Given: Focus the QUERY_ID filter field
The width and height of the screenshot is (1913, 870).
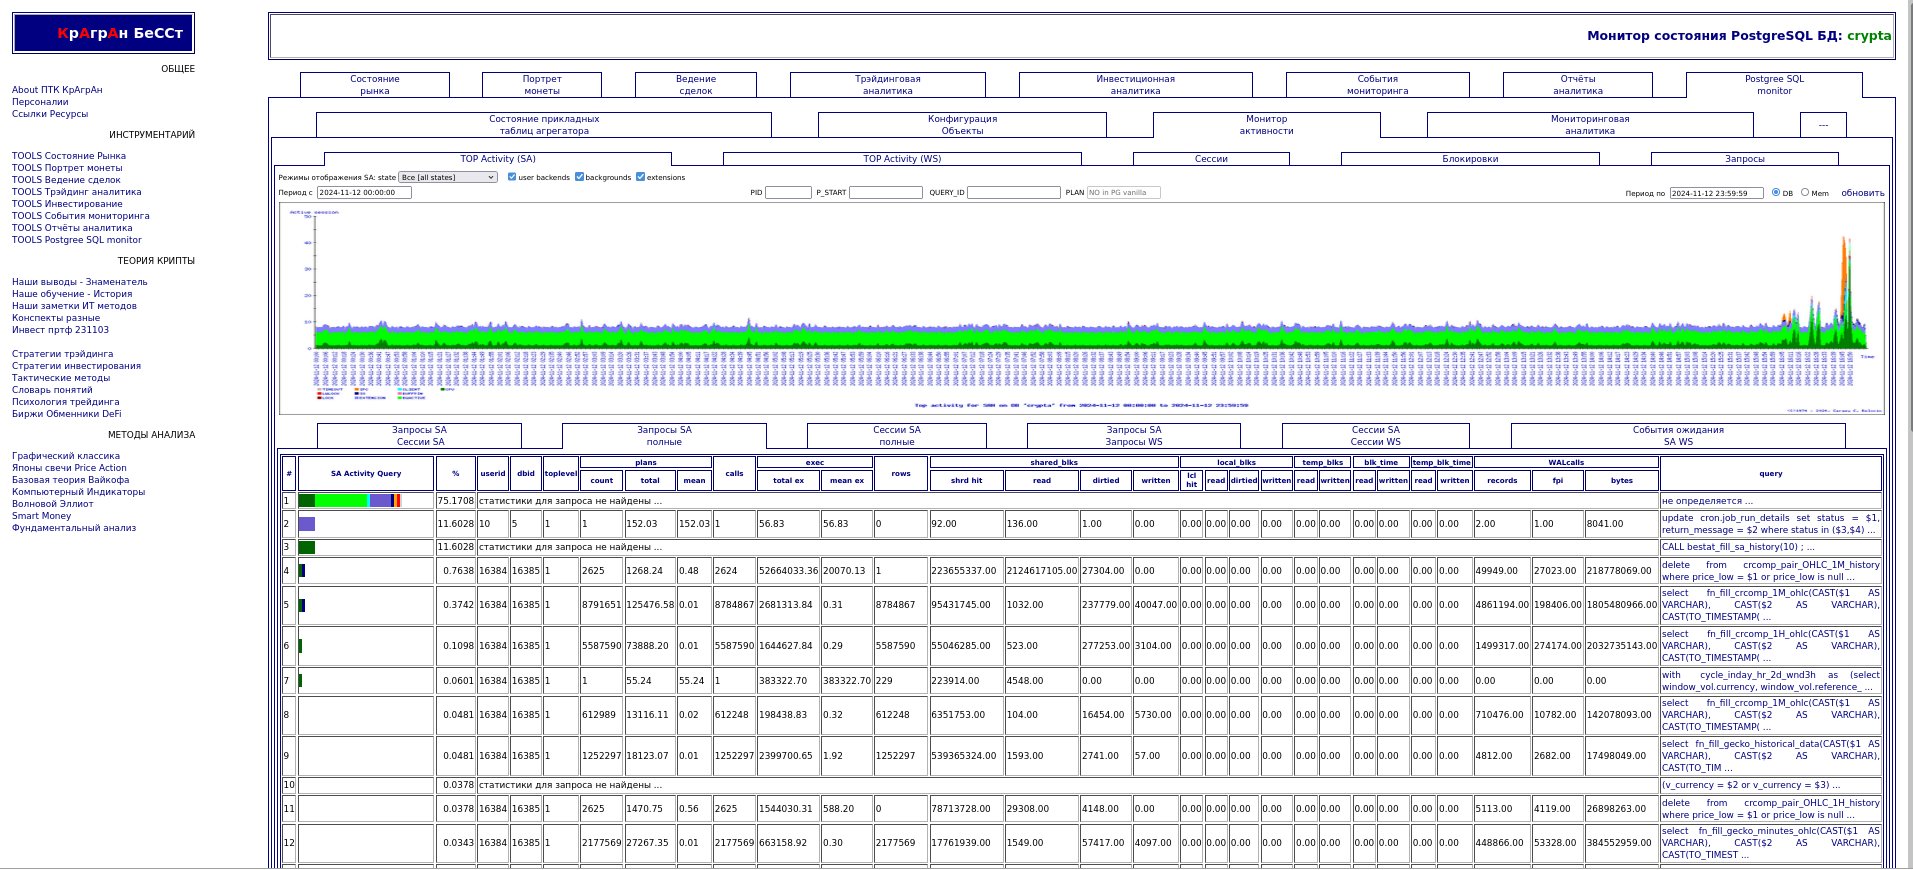Looking at the screenshot, I should 1013,193.
